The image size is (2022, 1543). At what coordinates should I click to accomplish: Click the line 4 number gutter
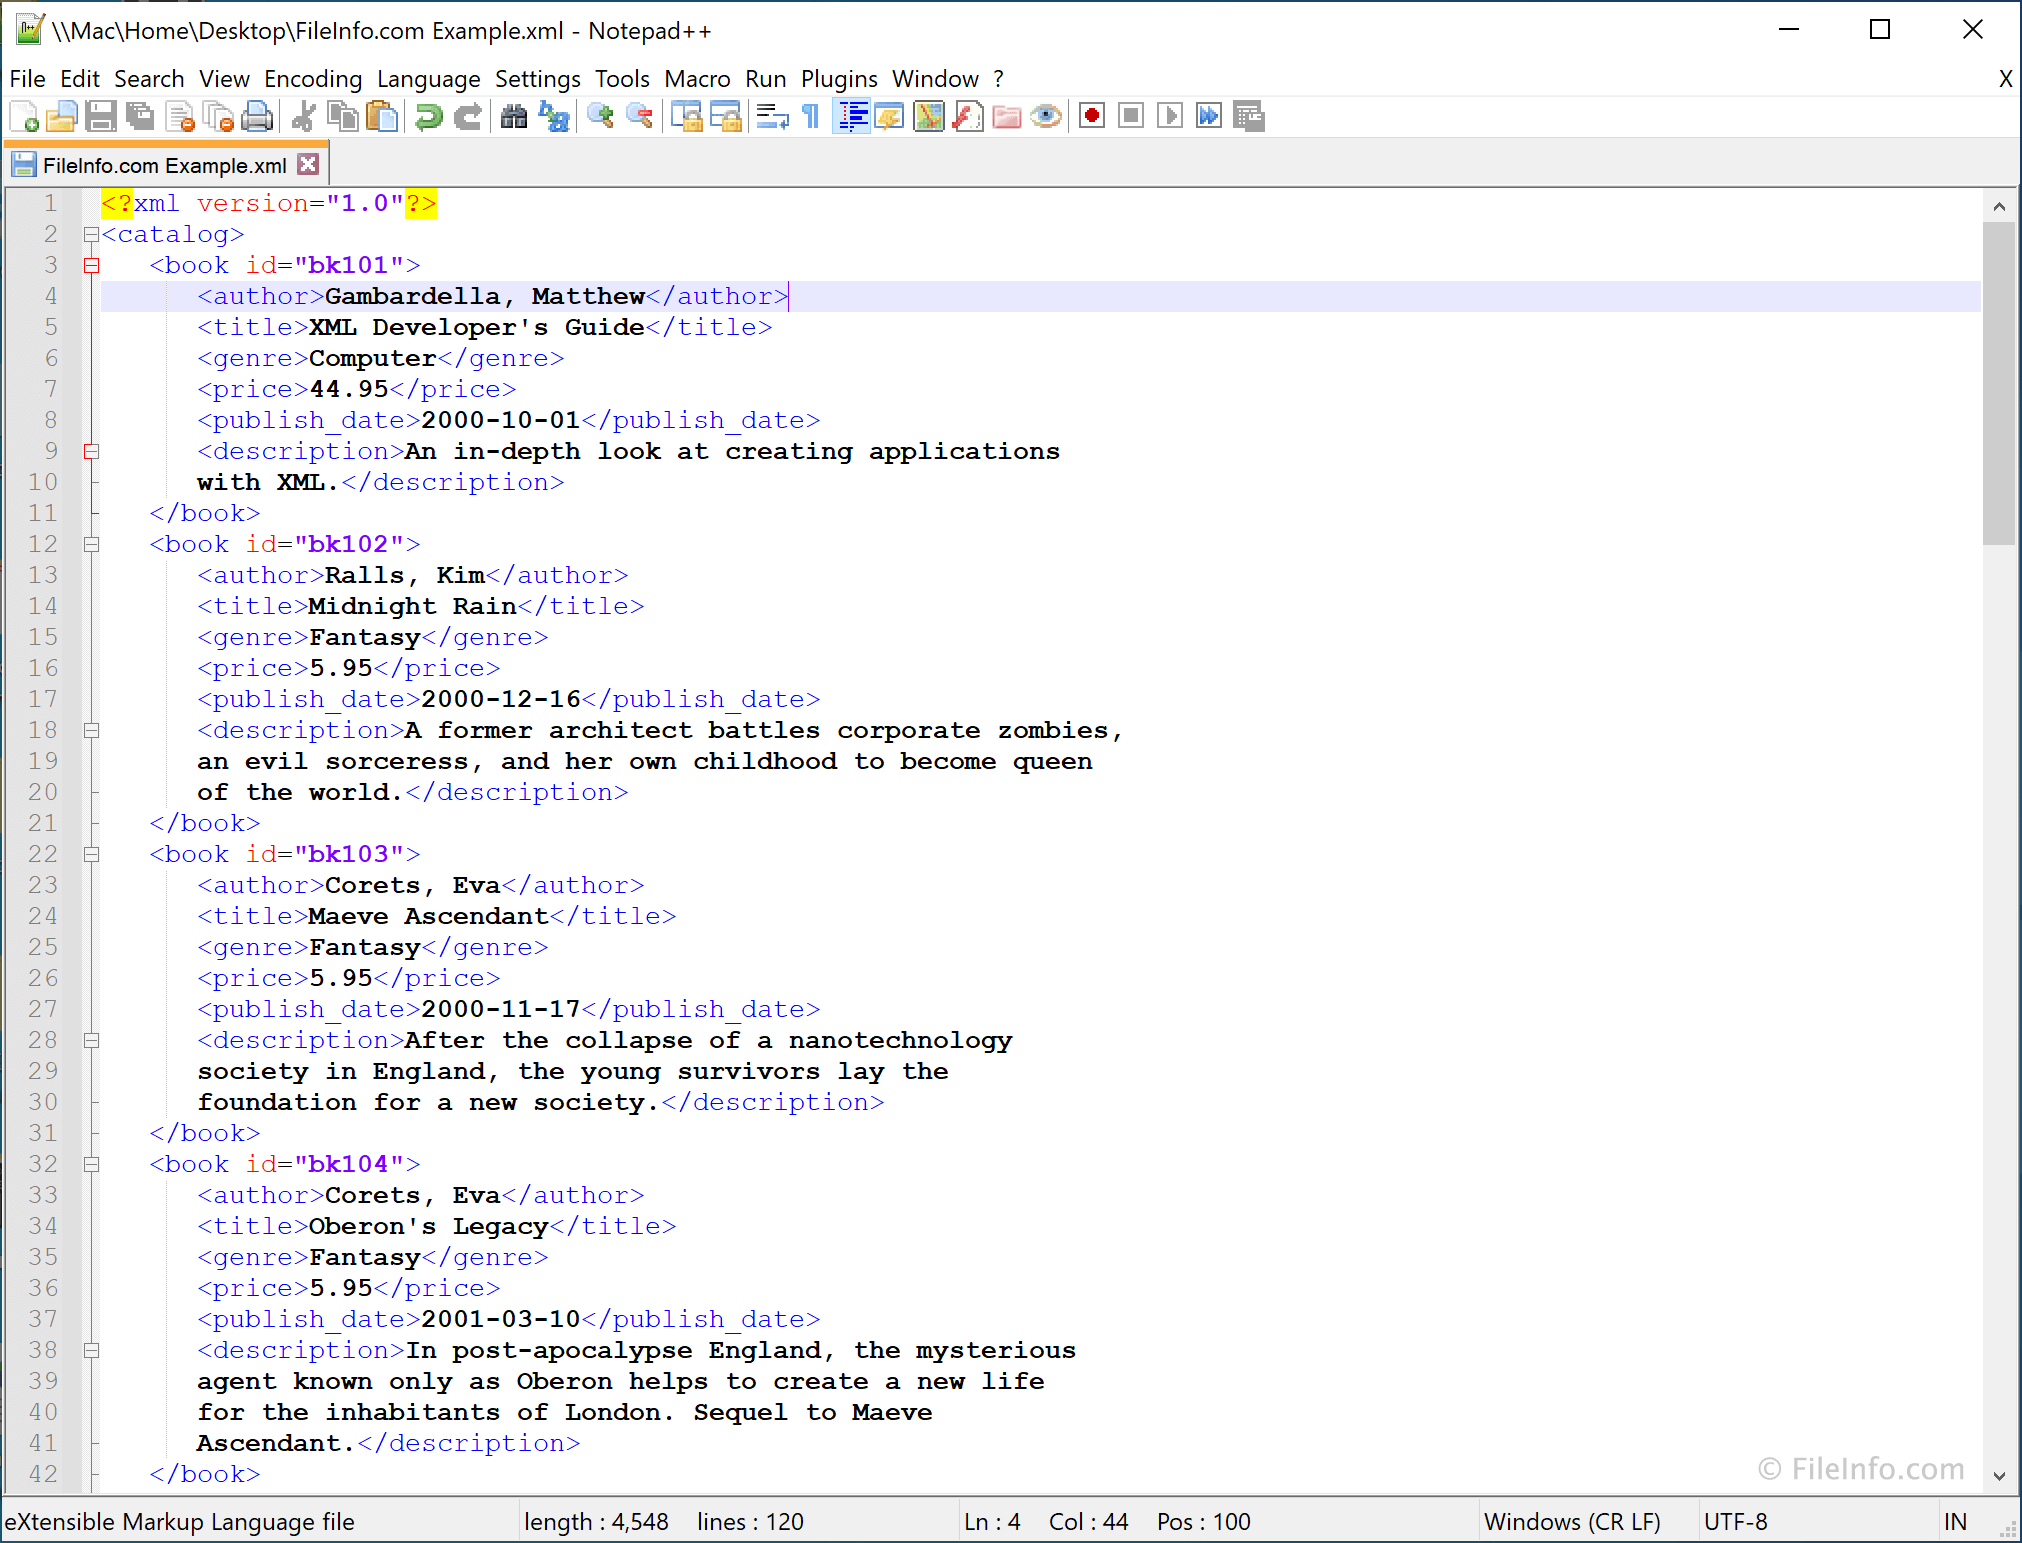(x=52, y=295)
